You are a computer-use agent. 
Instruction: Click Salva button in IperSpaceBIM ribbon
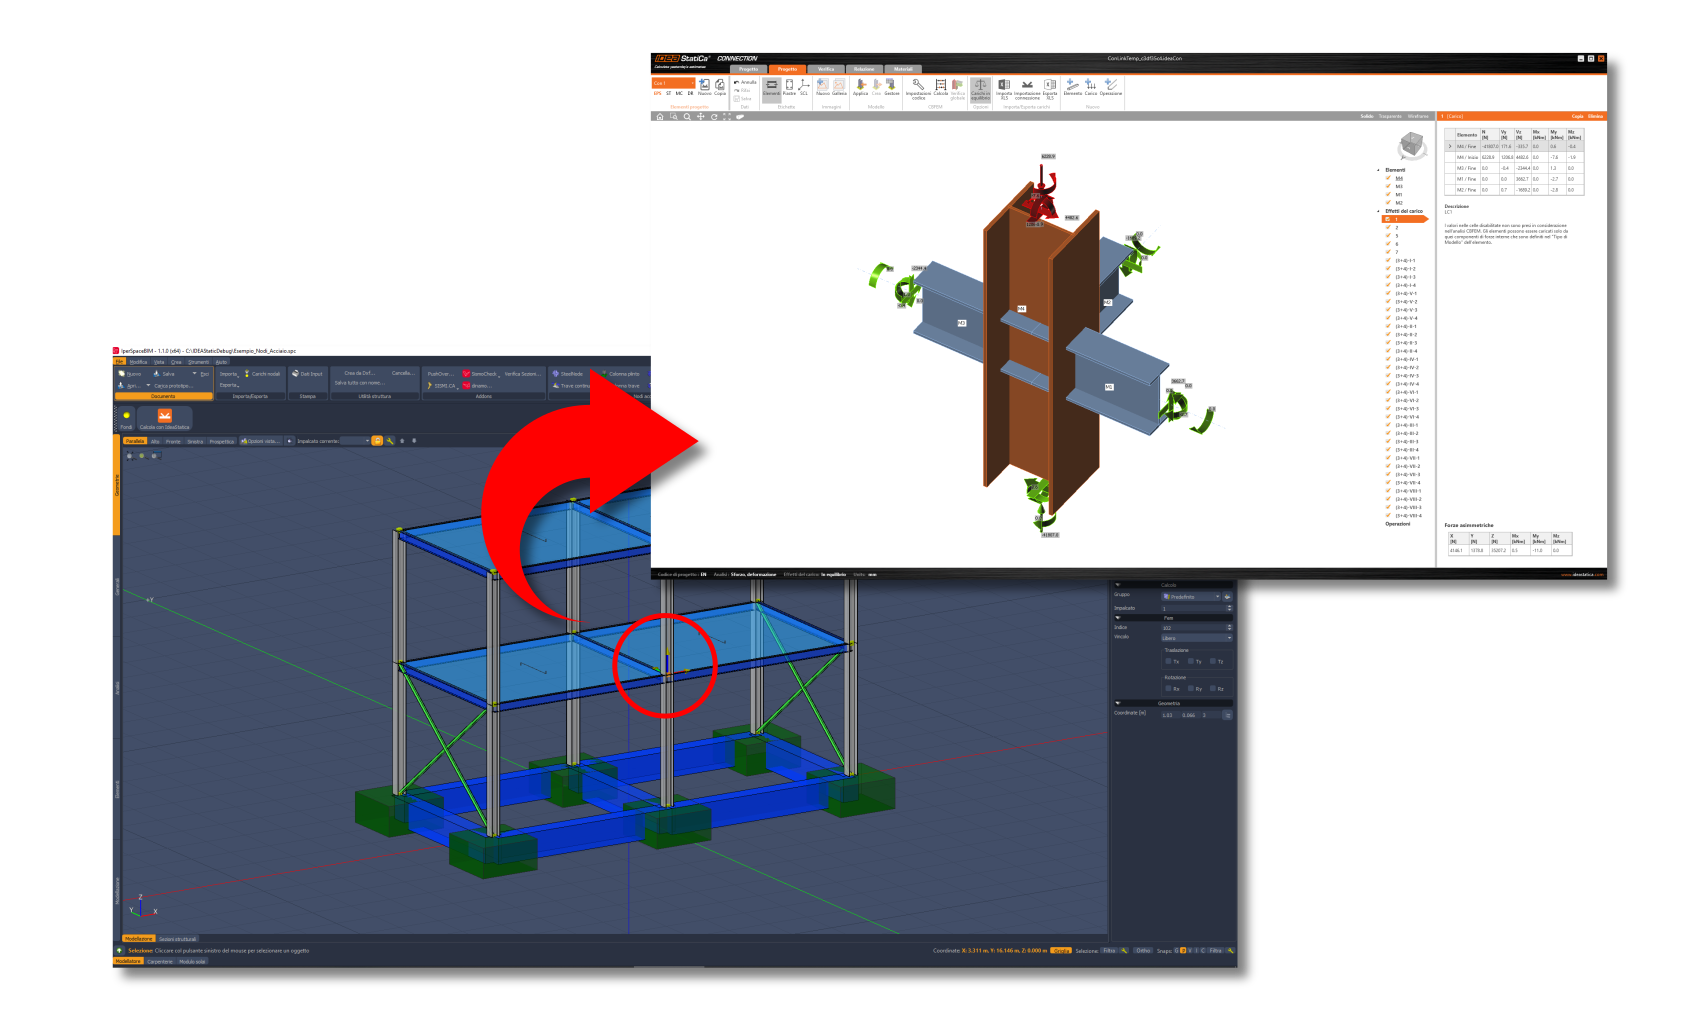coord(163,374)
